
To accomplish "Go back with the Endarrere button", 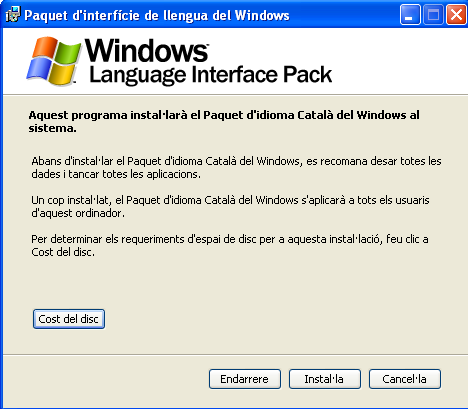I will (x=245, y=379).
